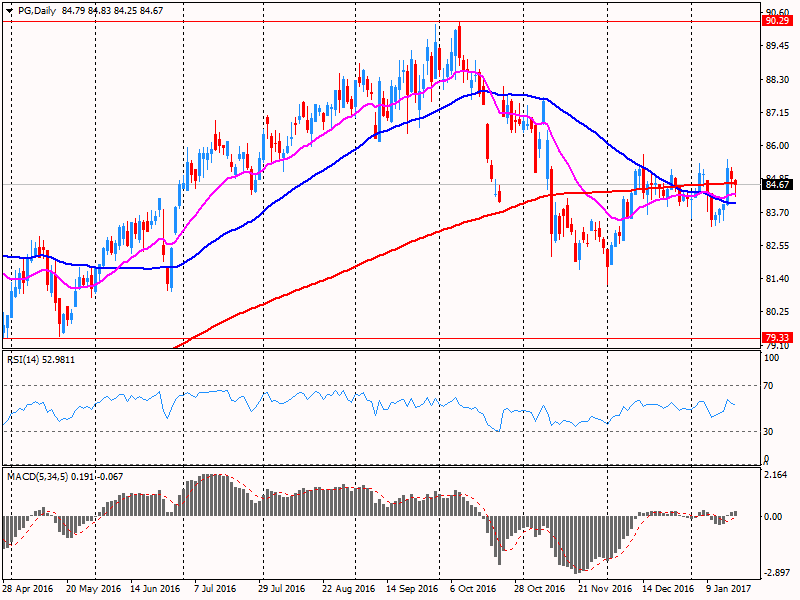The image size is (800, 600).
Task: Select the 82.55 price scale label
Action: coord(778,245)
